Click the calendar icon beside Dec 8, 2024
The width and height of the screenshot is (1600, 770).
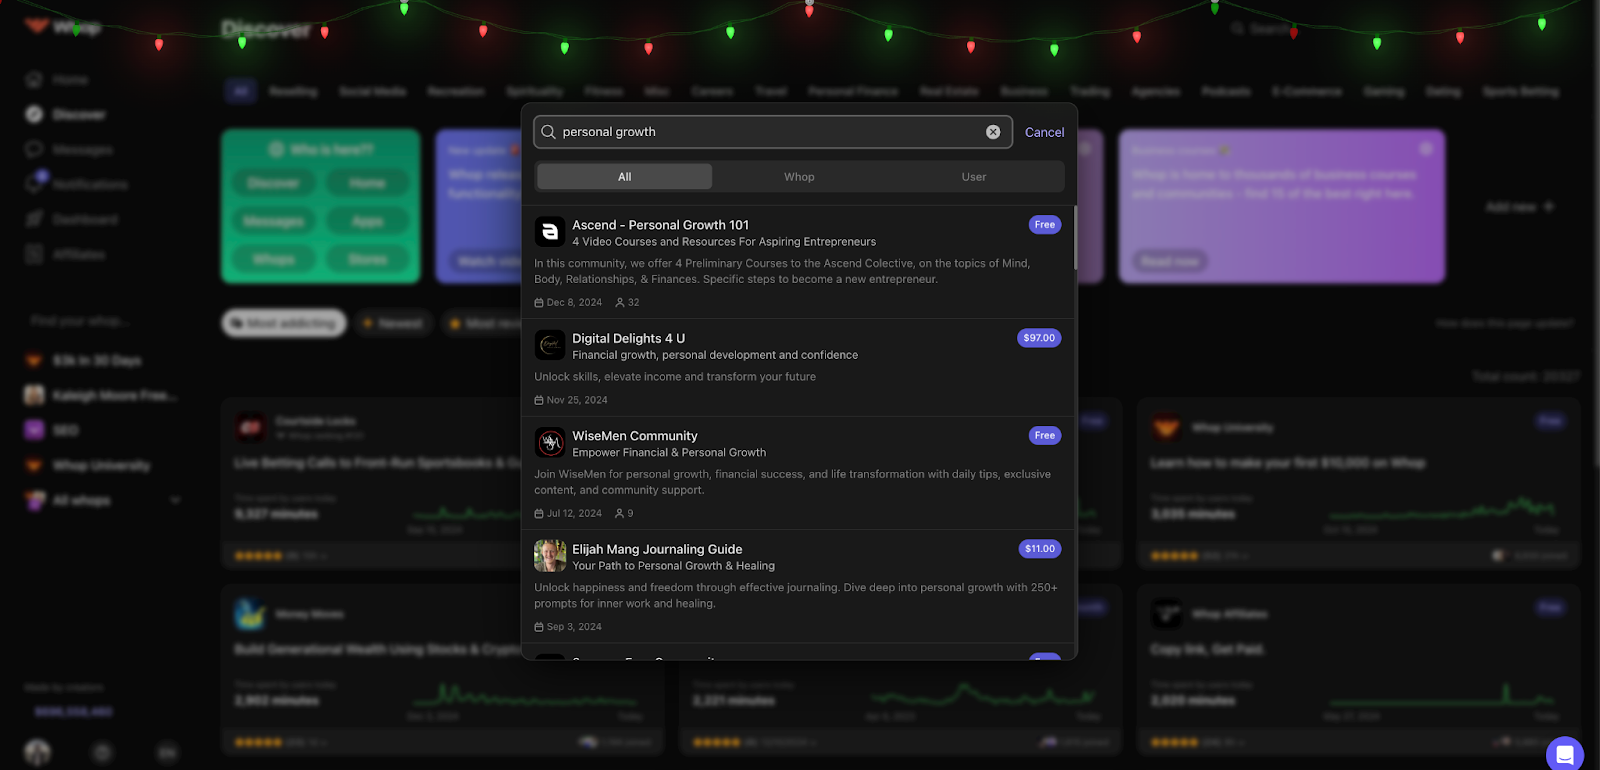539,302
